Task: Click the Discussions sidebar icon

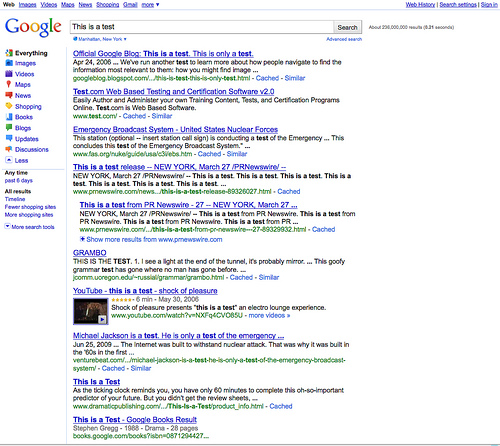Action: [9, 149]
